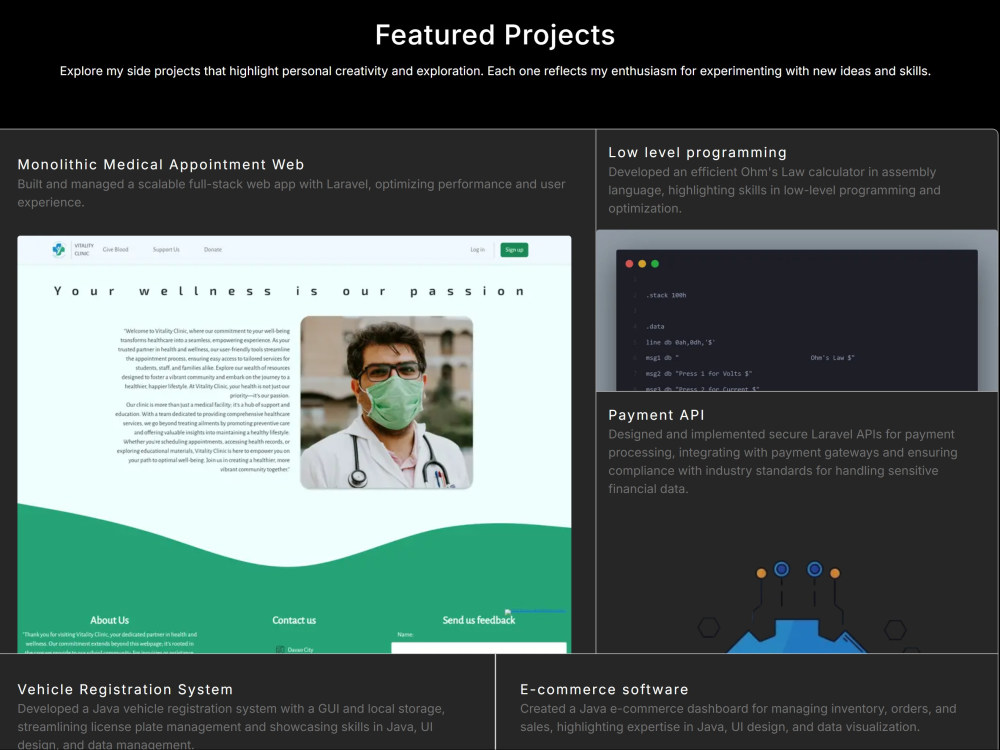The image size is (1000, 750).
Task: Click Give Blood in clinic preview
Action: (115, 249)
